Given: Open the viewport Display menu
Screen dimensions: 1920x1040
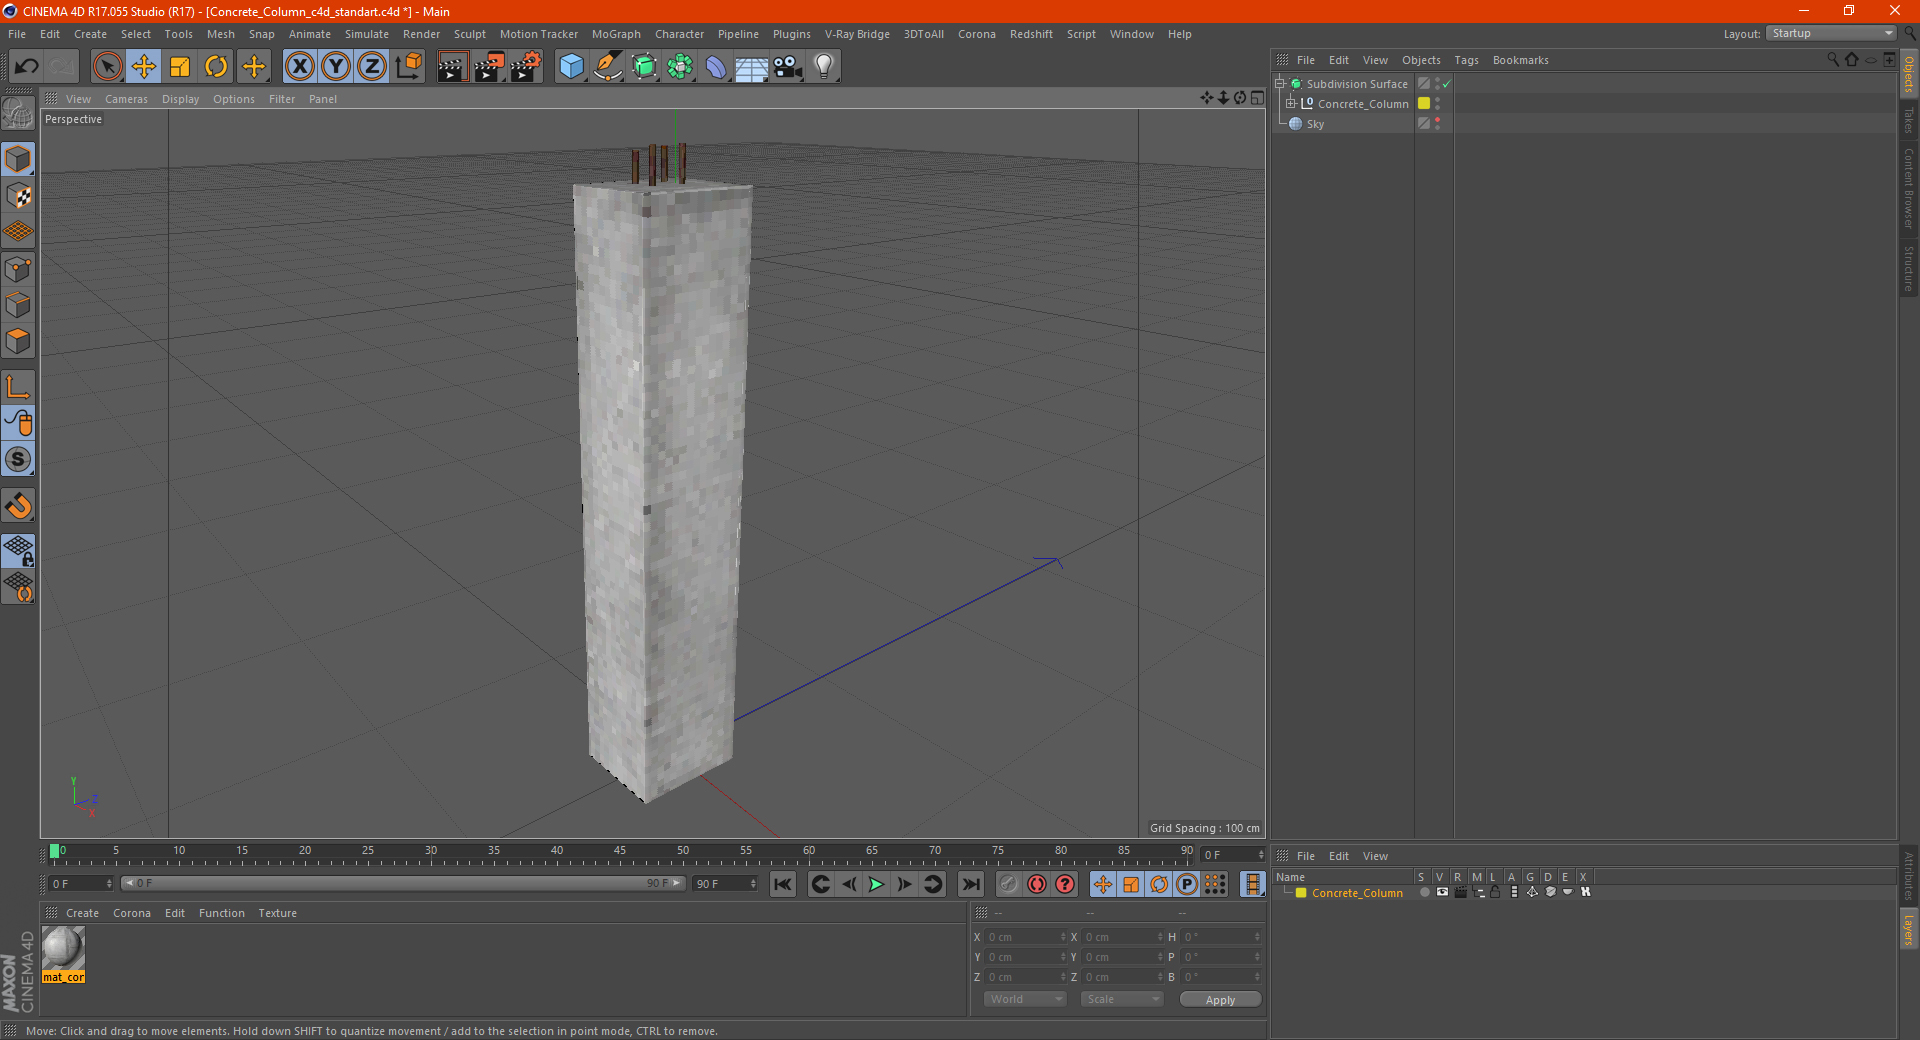Looking at the screenshot, I should pos(180,99).
